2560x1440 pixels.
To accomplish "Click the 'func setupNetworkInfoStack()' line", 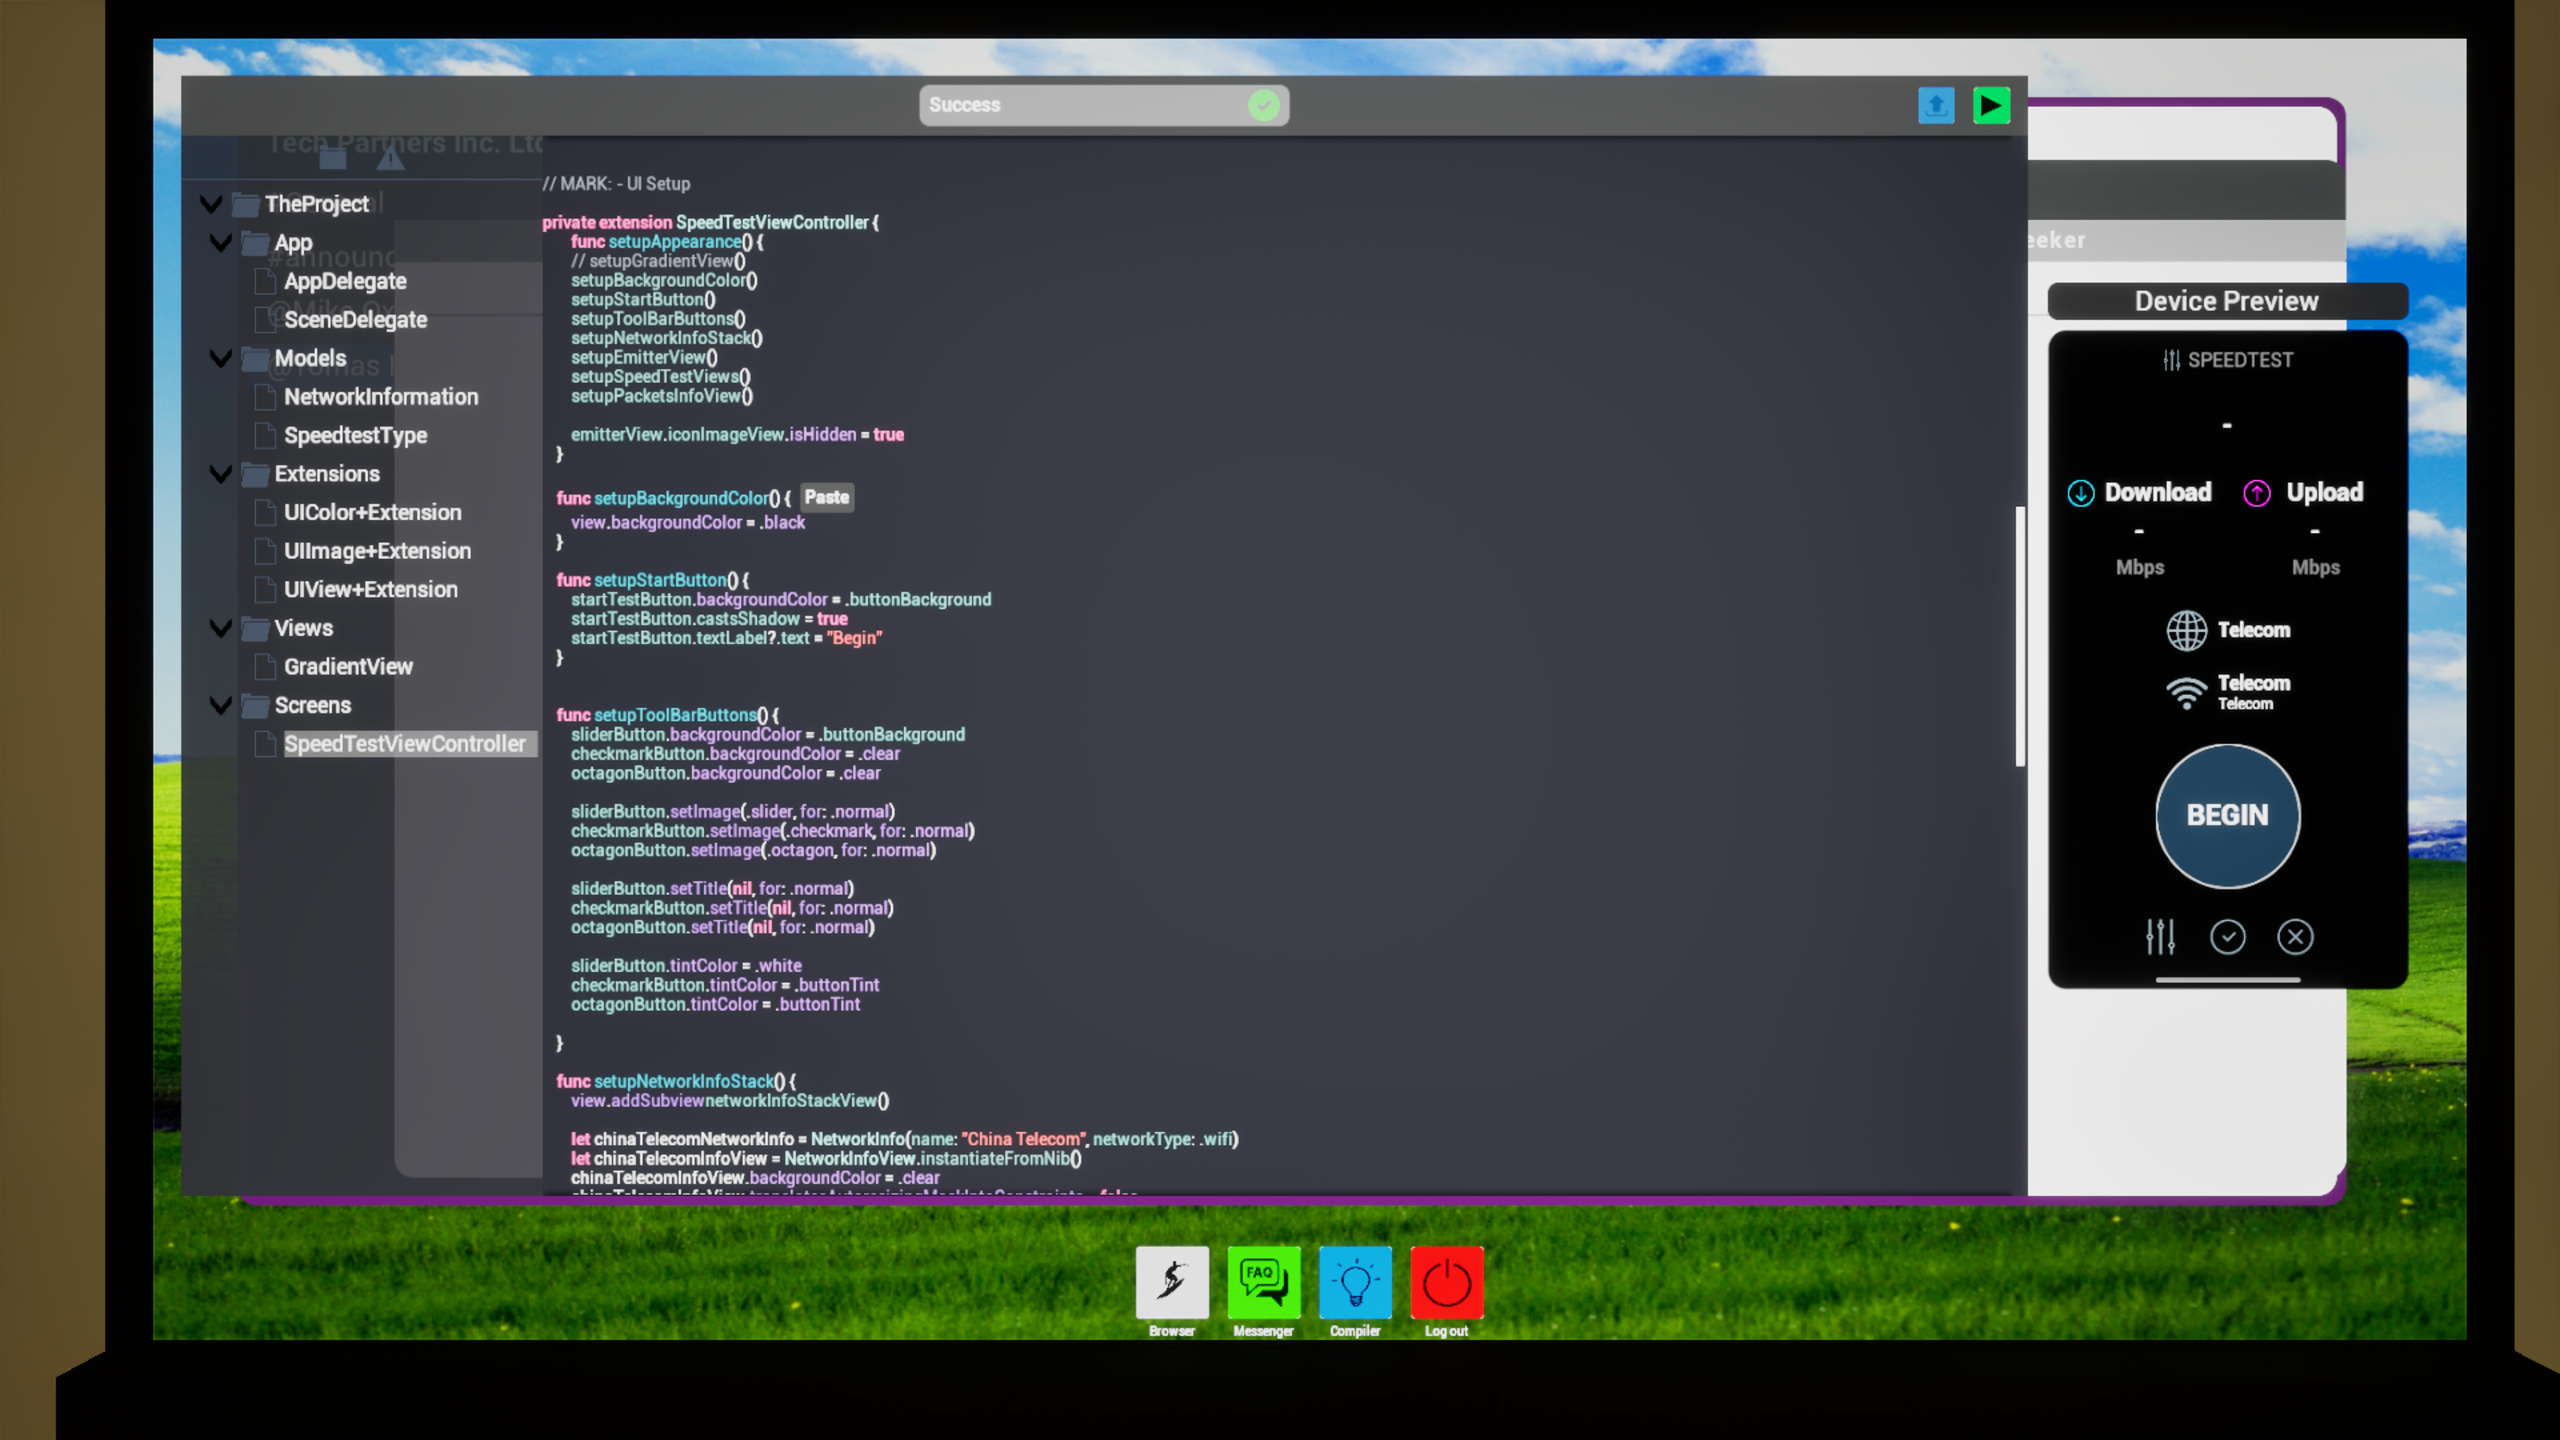I will point(676,1081).
